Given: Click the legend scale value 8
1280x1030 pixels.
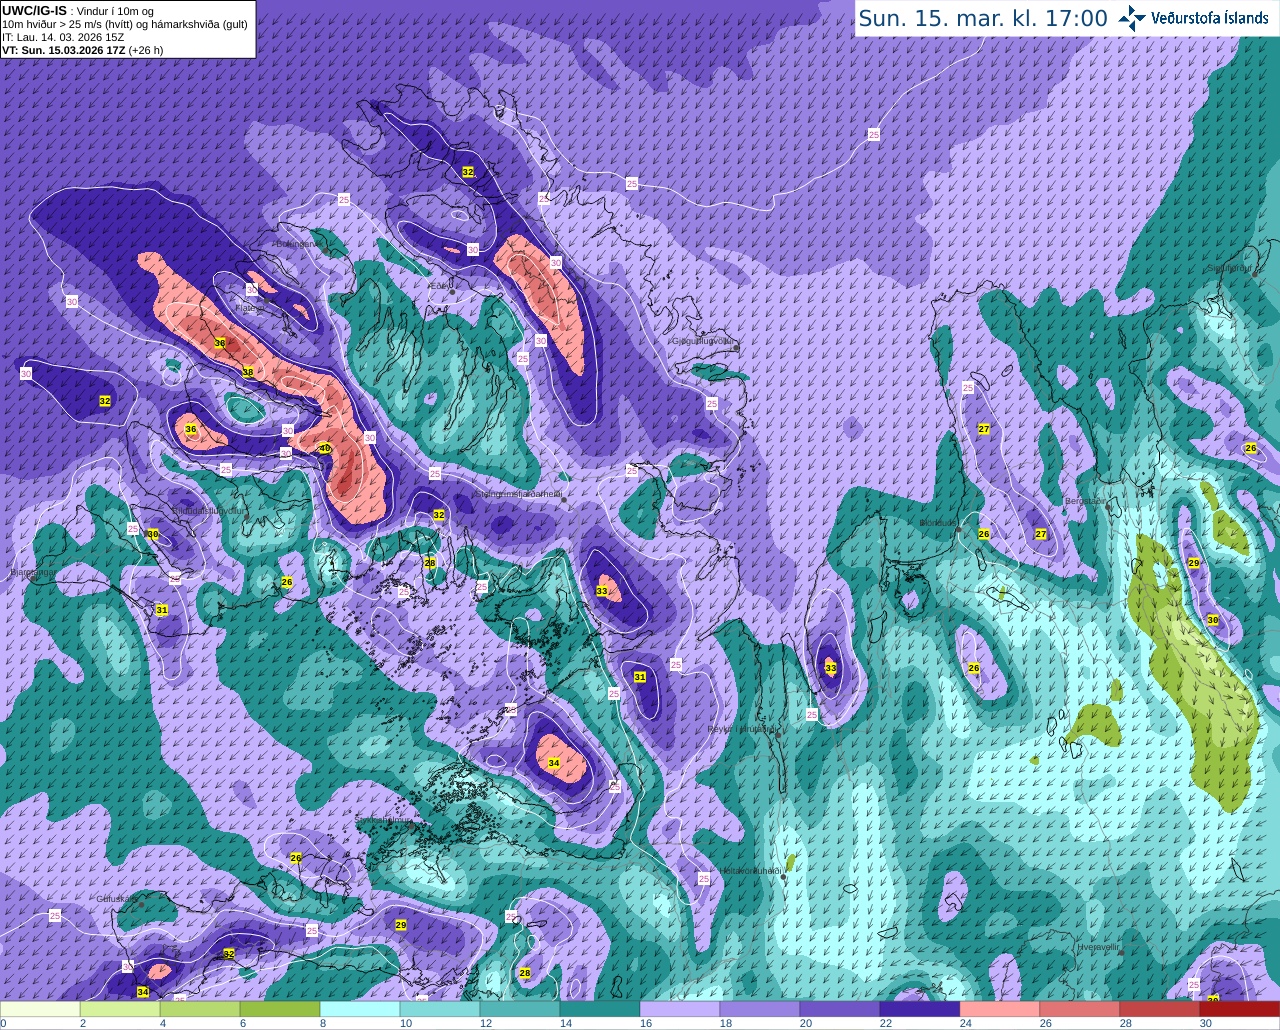Looking at the screenshot, I should [322, 1023].
